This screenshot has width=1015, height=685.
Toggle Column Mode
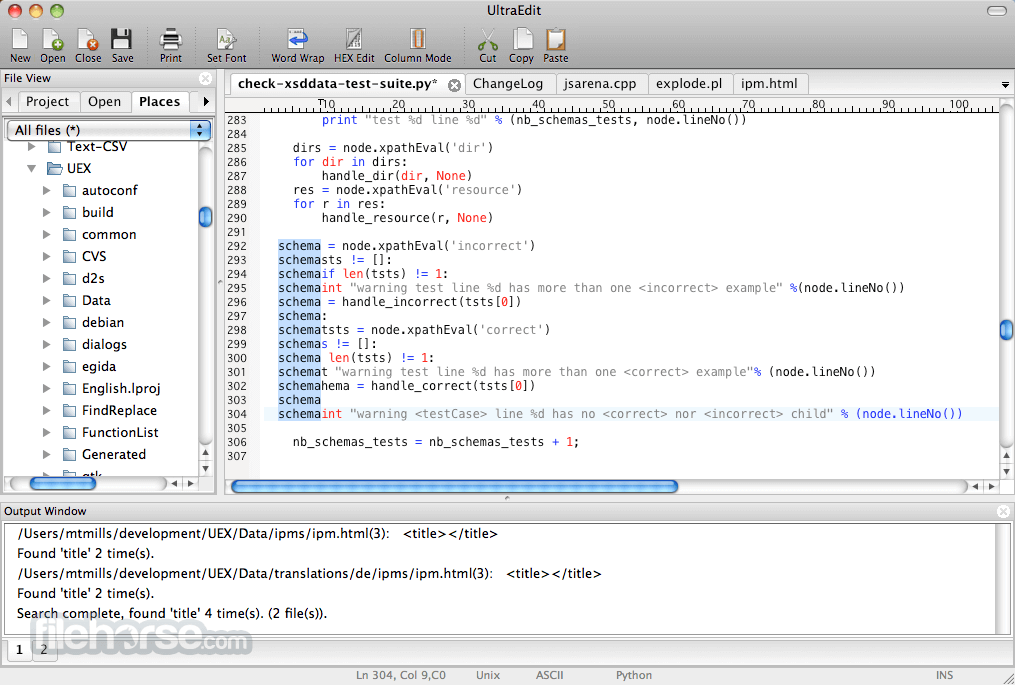[418, 45]
